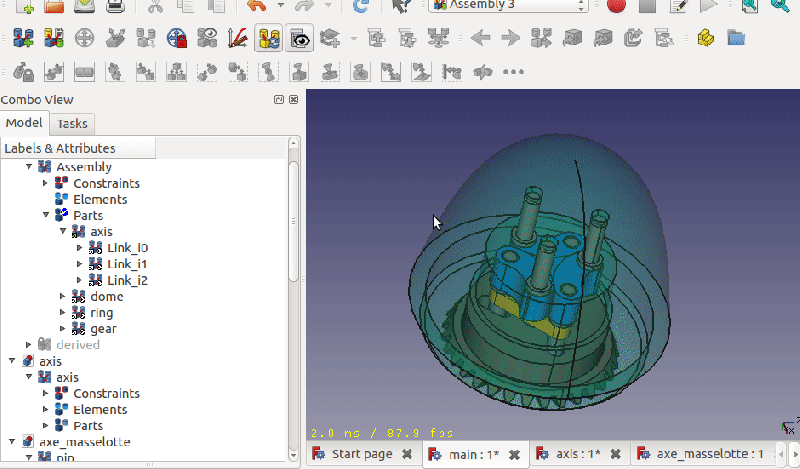Open the axe_masselotte : 1 document tab
The width and height of the screenshot is (800, 469).
click(x=710, y=454)
